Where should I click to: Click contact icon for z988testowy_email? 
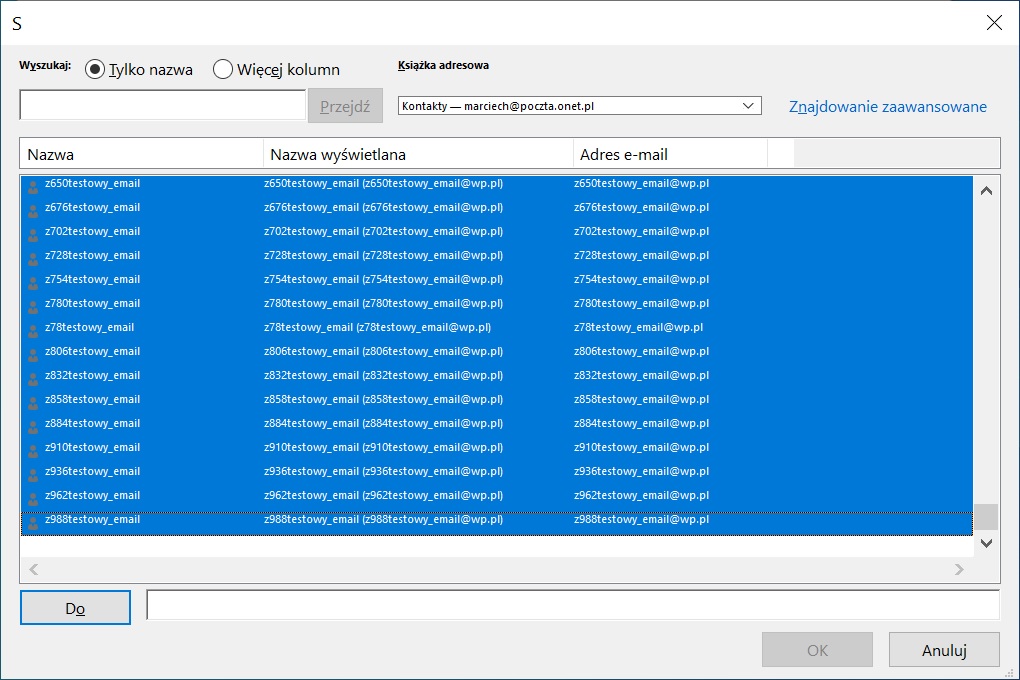click(x=33, y=520)
